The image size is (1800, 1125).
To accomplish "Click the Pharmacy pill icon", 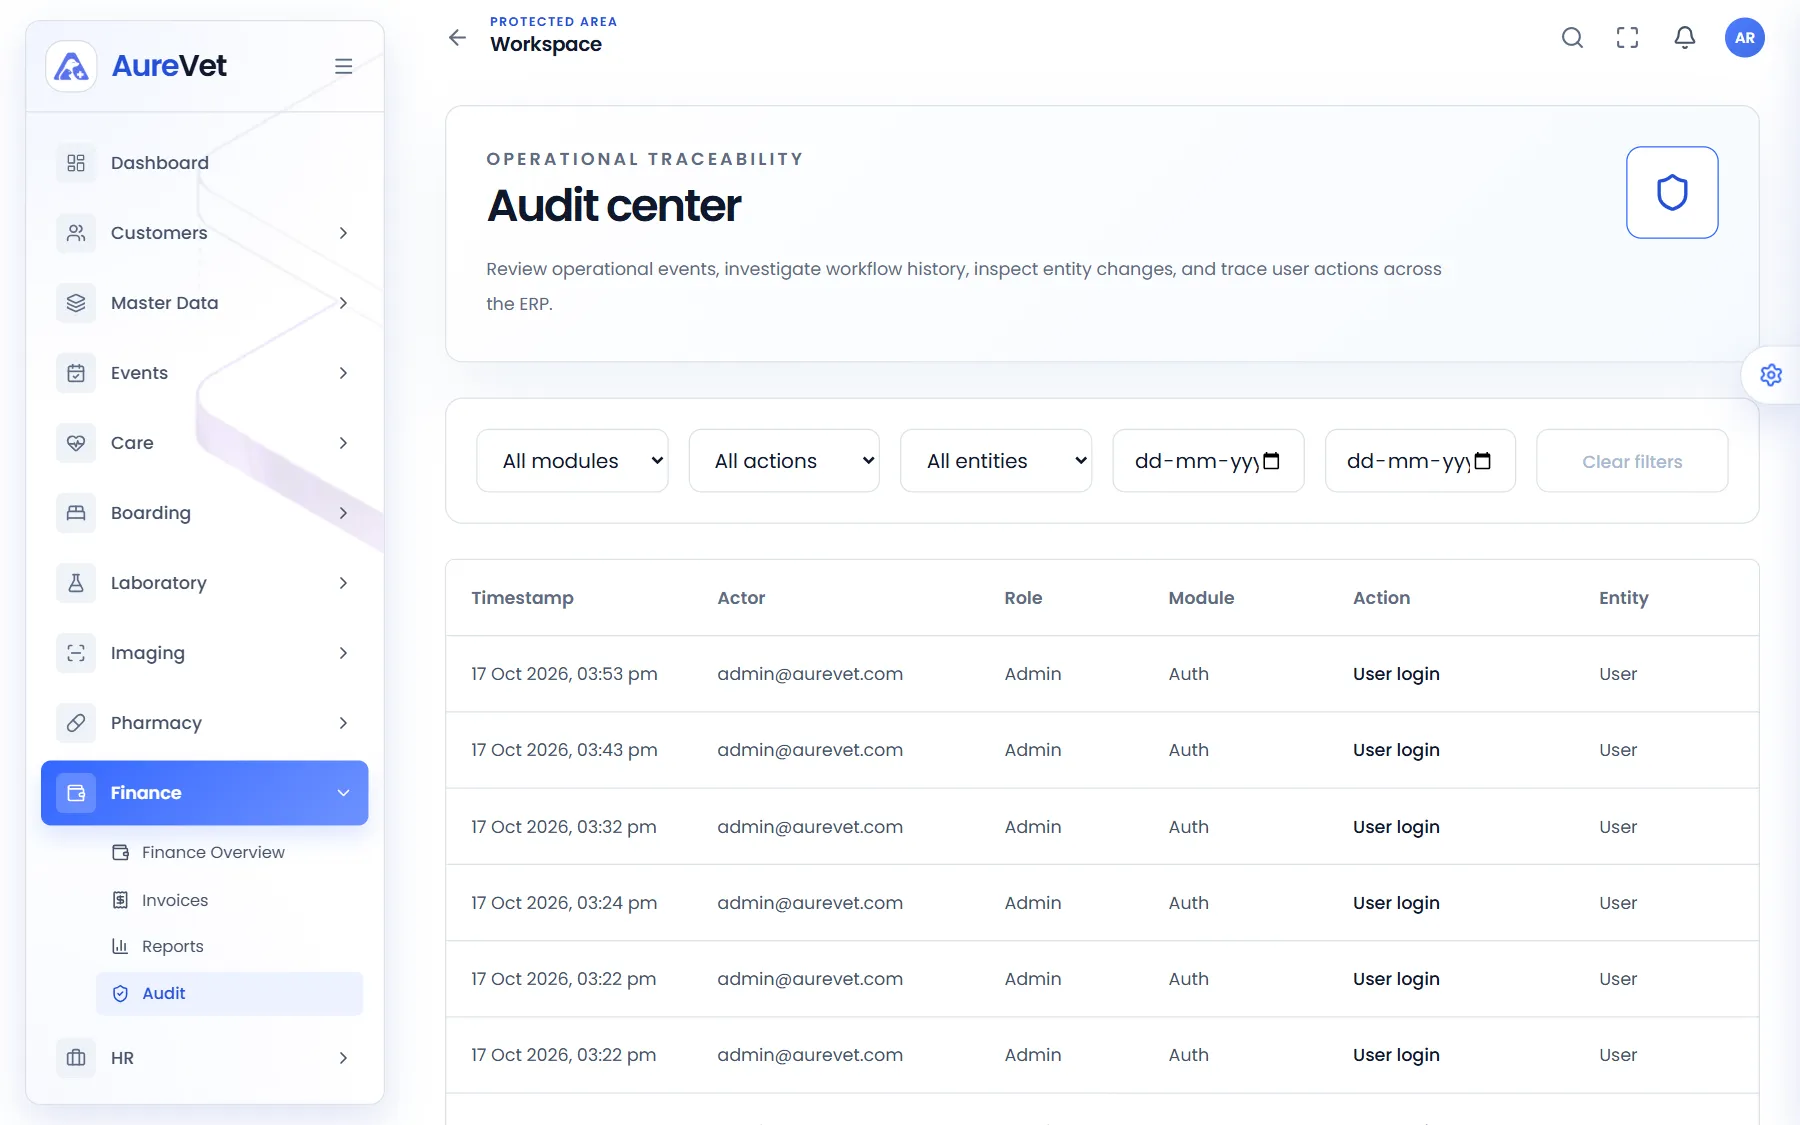I will [x=76, y=723].
